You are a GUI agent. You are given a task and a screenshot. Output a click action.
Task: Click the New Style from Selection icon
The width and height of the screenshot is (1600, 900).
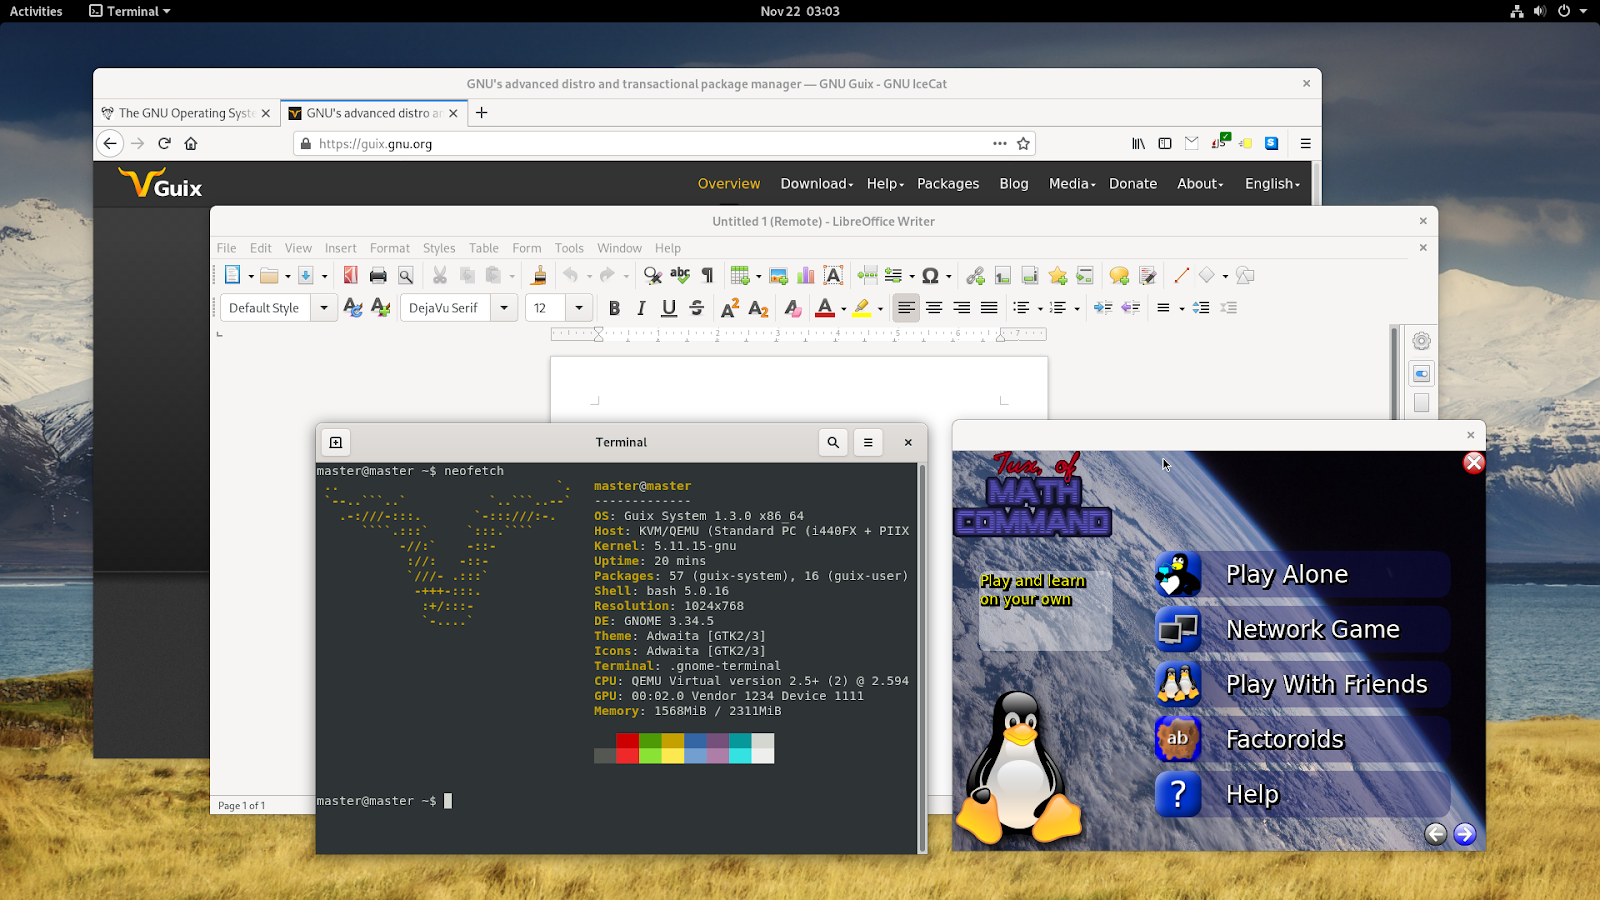(380, 308)
